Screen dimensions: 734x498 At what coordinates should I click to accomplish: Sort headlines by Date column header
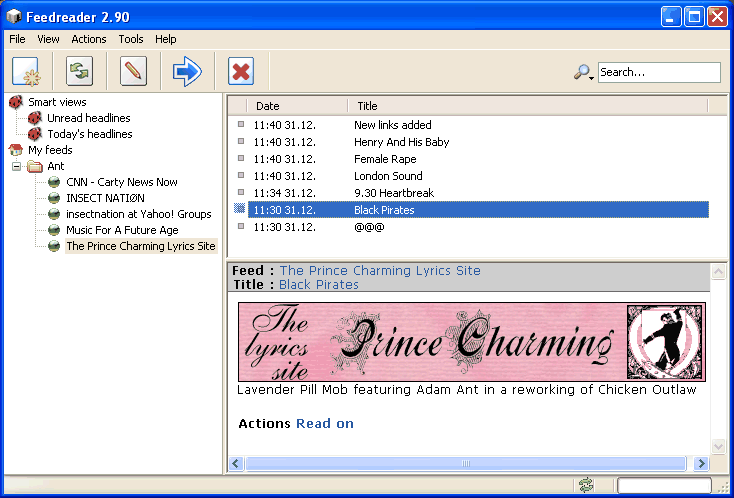pos(268,106)
